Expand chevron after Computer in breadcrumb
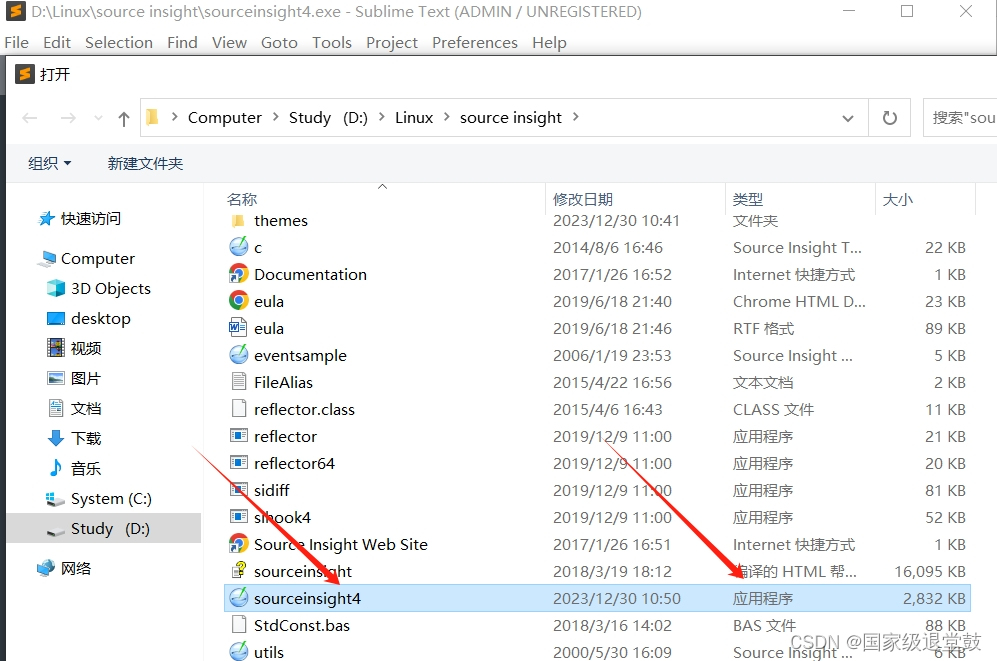 [x=275, y=117]
